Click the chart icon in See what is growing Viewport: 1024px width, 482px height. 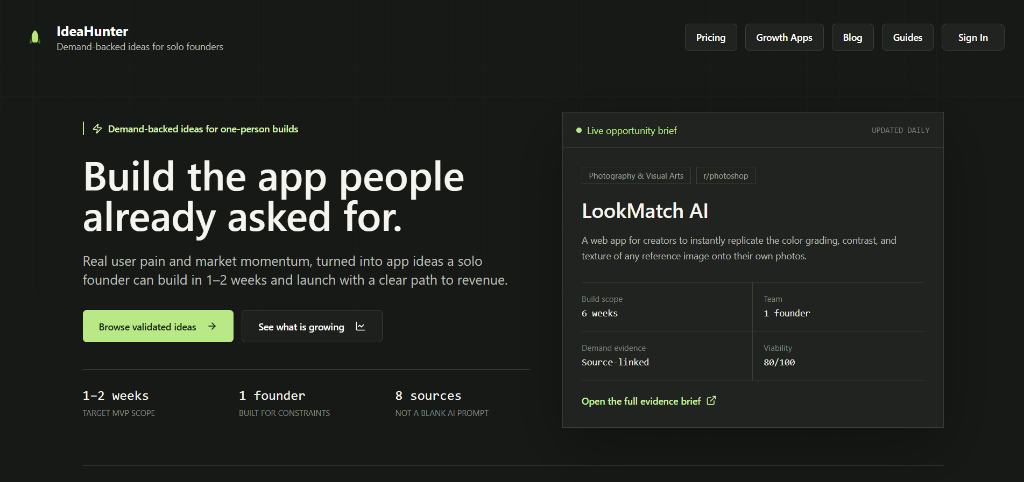point(360,327)
